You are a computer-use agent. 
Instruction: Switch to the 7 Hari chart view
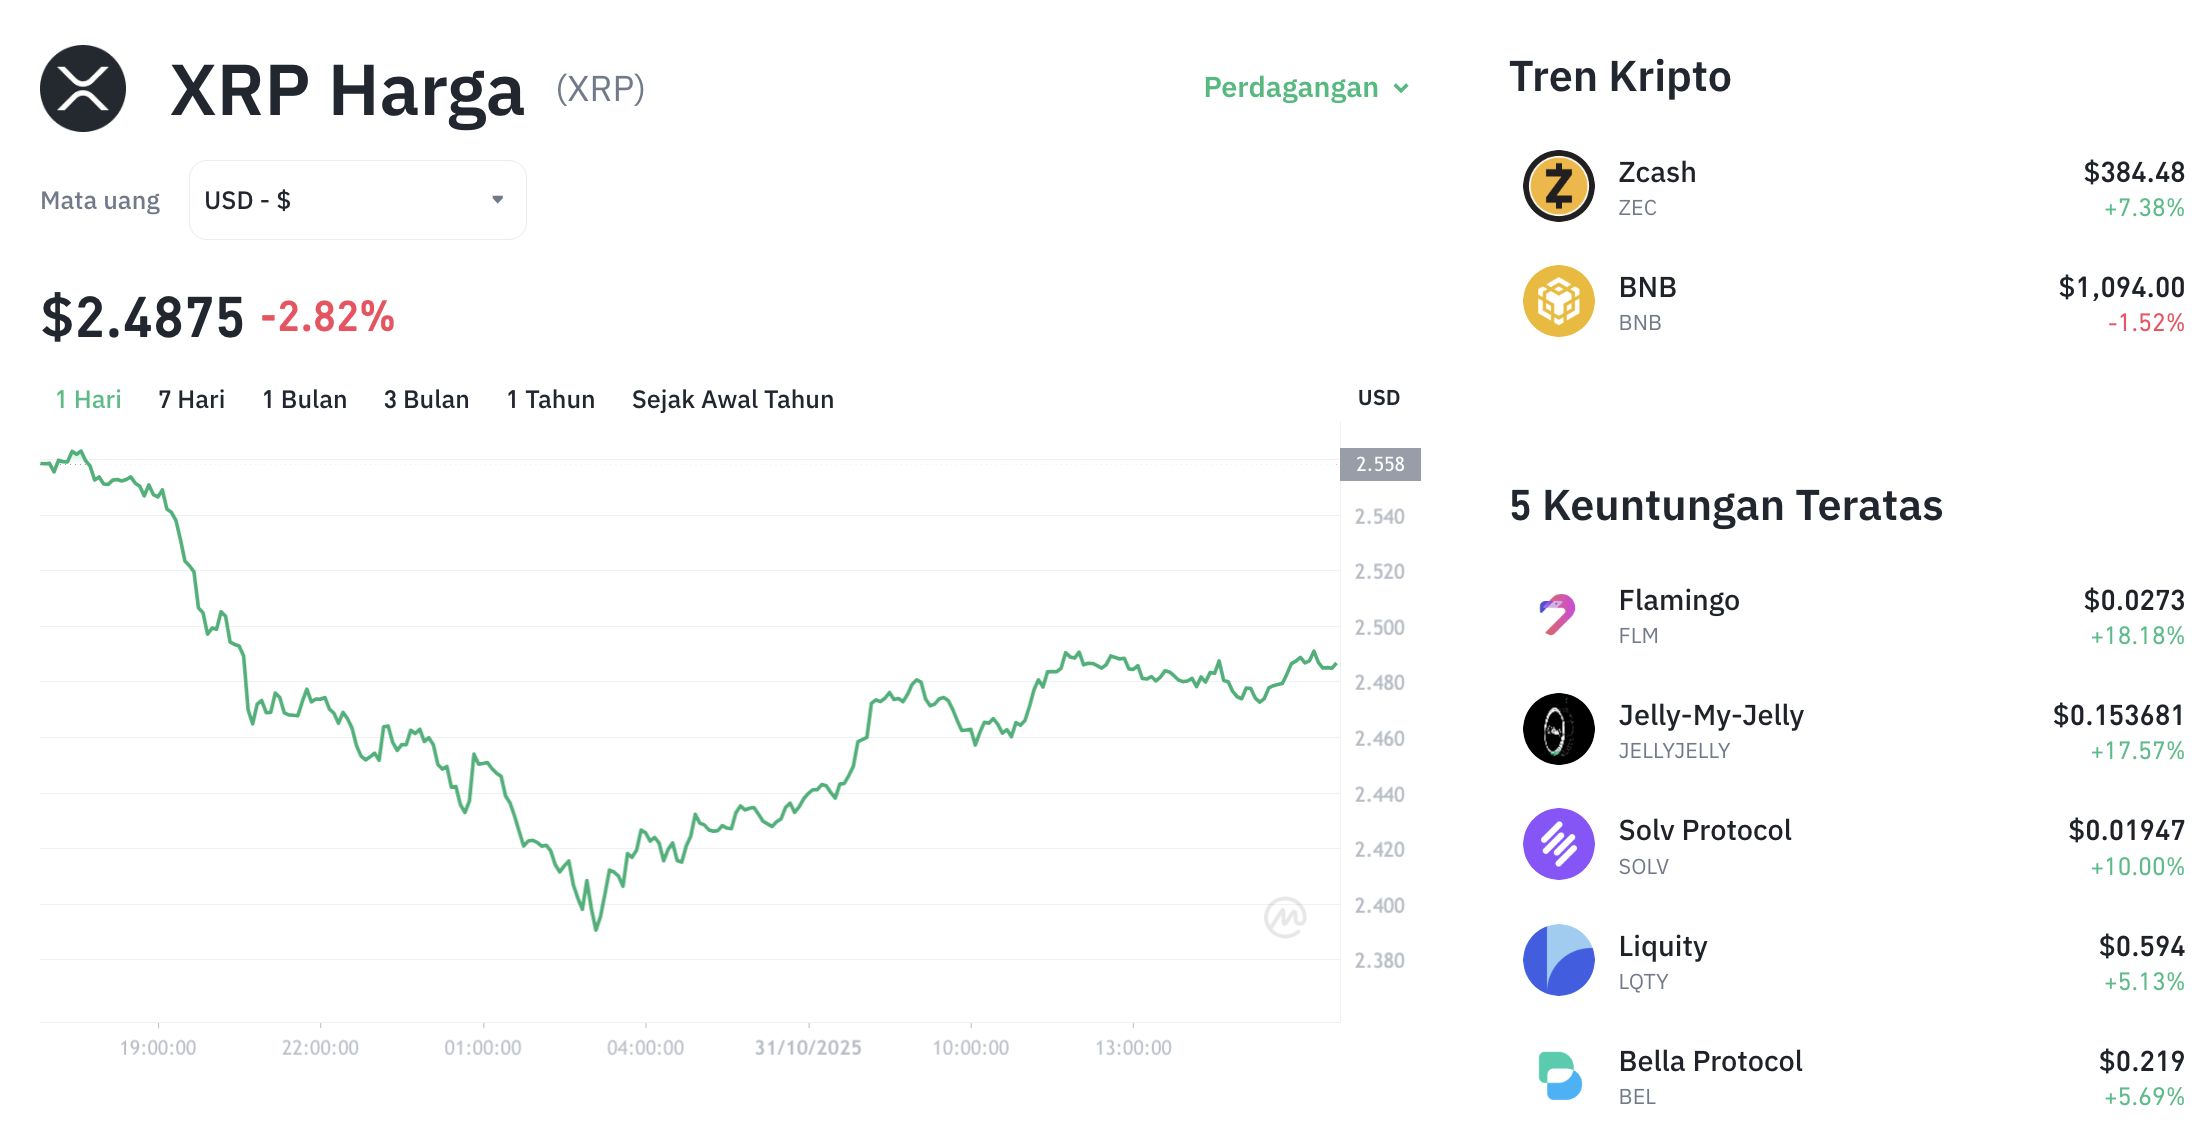coord(190,399)
